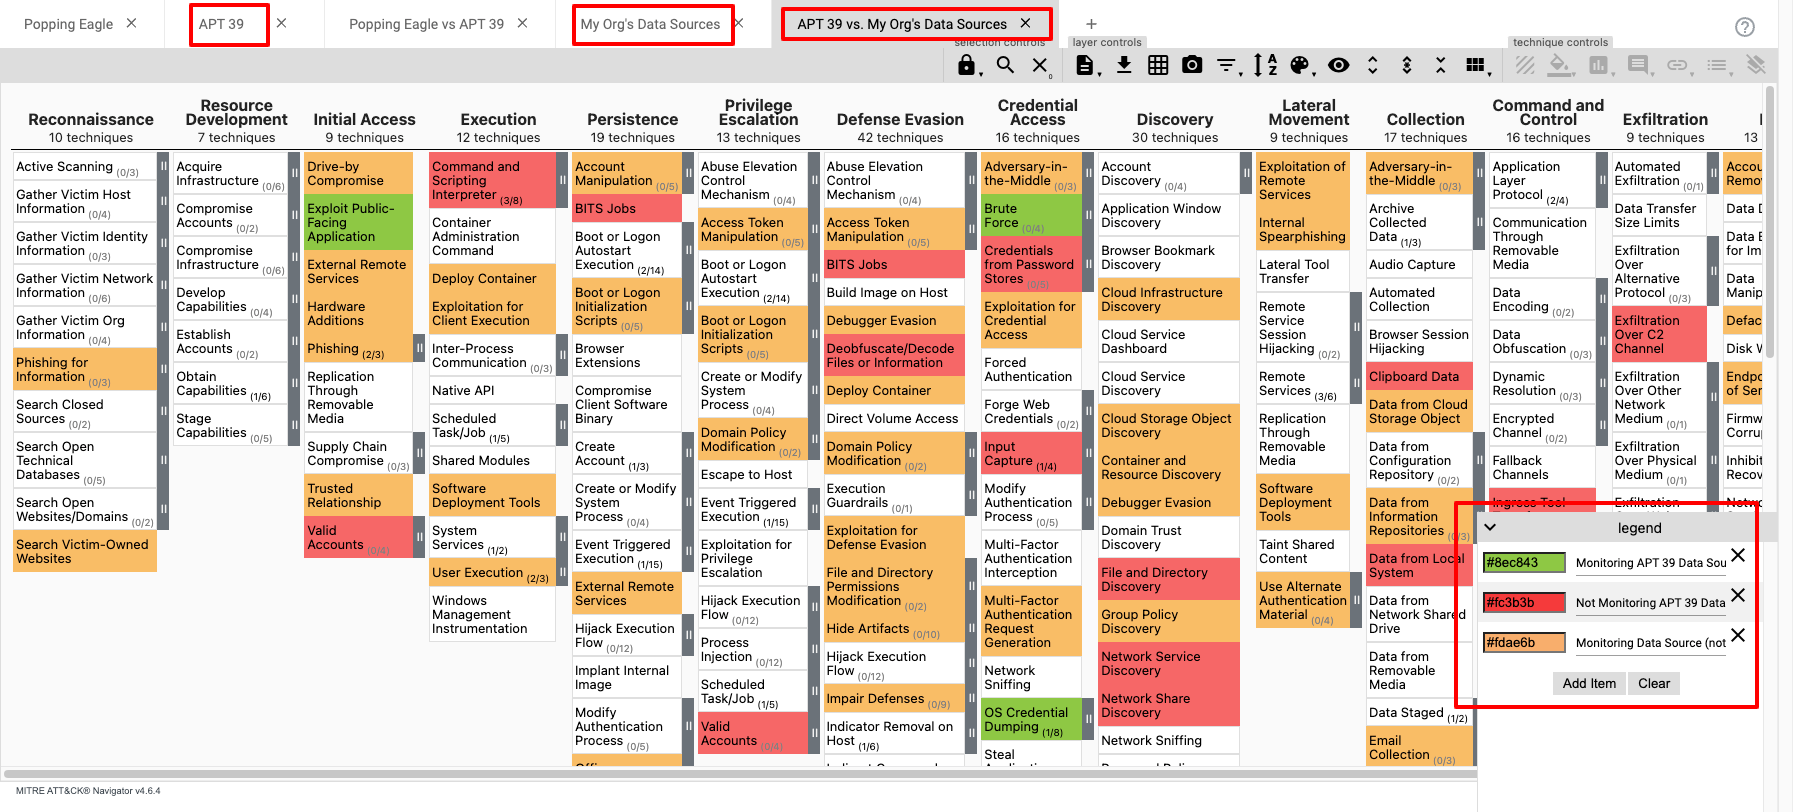This screenshot has width=1793, height=812.
Task: Click the help question mark icon
Action: point(1745,27)
